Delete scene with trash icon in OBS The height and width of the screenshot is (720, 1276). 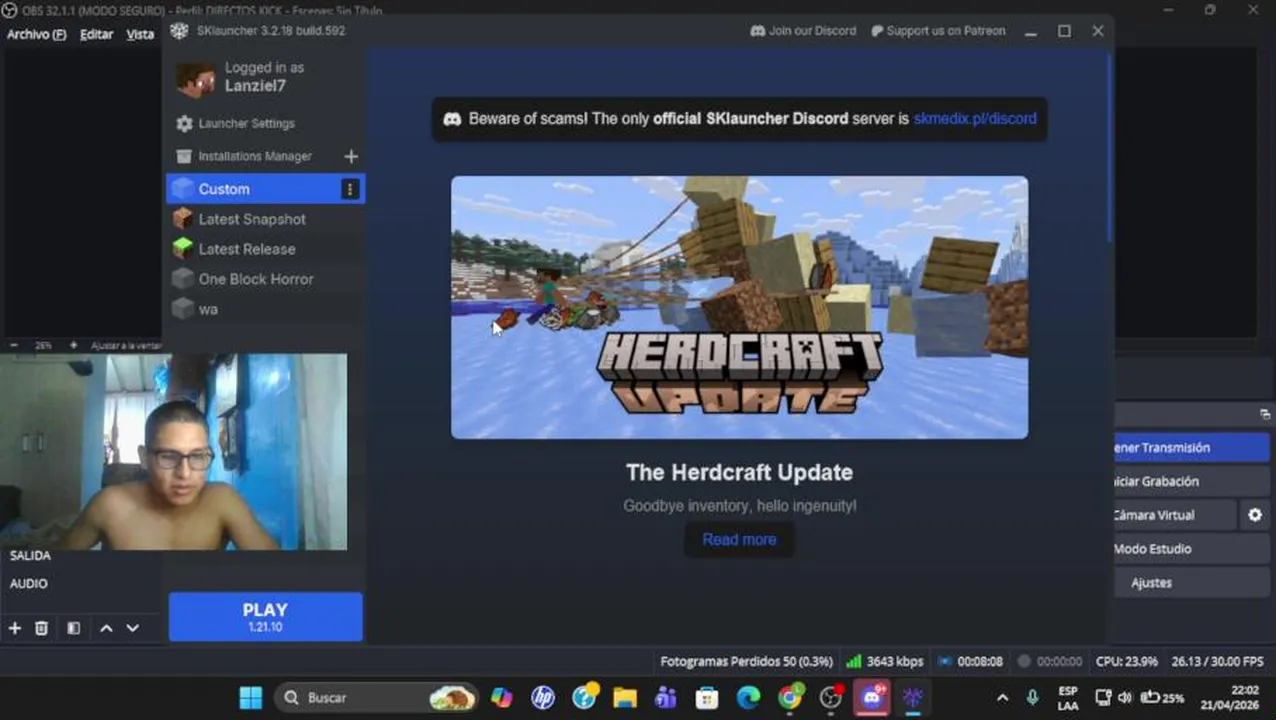click(x=41, y=628)
